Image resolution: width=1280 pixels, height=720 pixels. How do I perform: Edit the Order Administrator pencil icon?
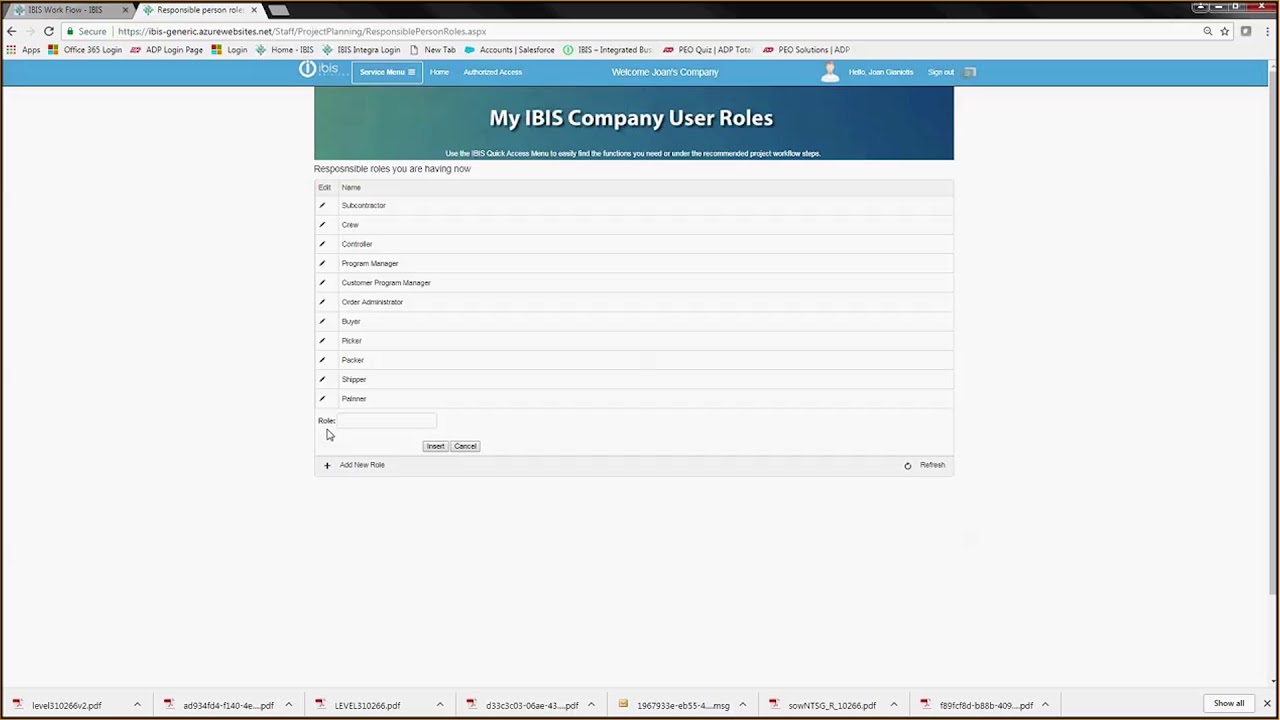pos(322,302)
